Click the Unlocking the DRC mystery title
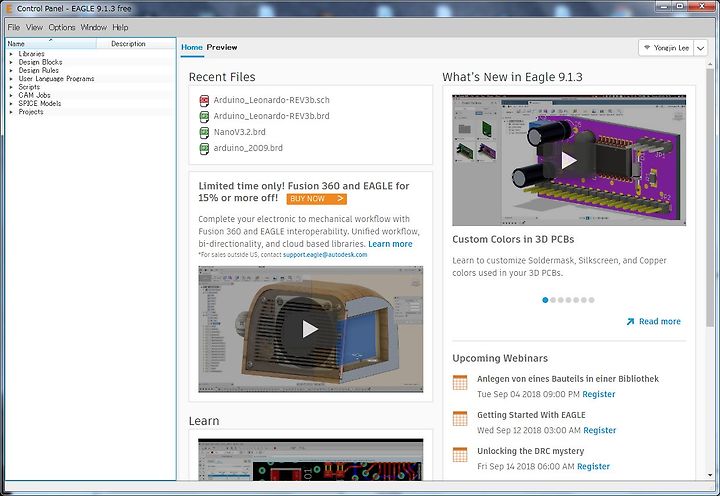Screen dimensions: 720x496 (531, 451)
